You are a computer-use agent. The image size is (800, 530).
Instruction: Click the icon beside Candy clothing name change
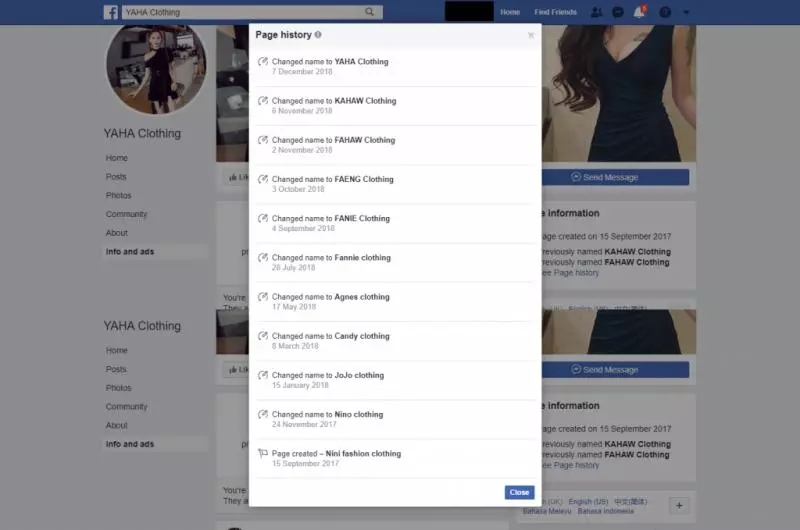pyautogui.click(x=263, y=336)
